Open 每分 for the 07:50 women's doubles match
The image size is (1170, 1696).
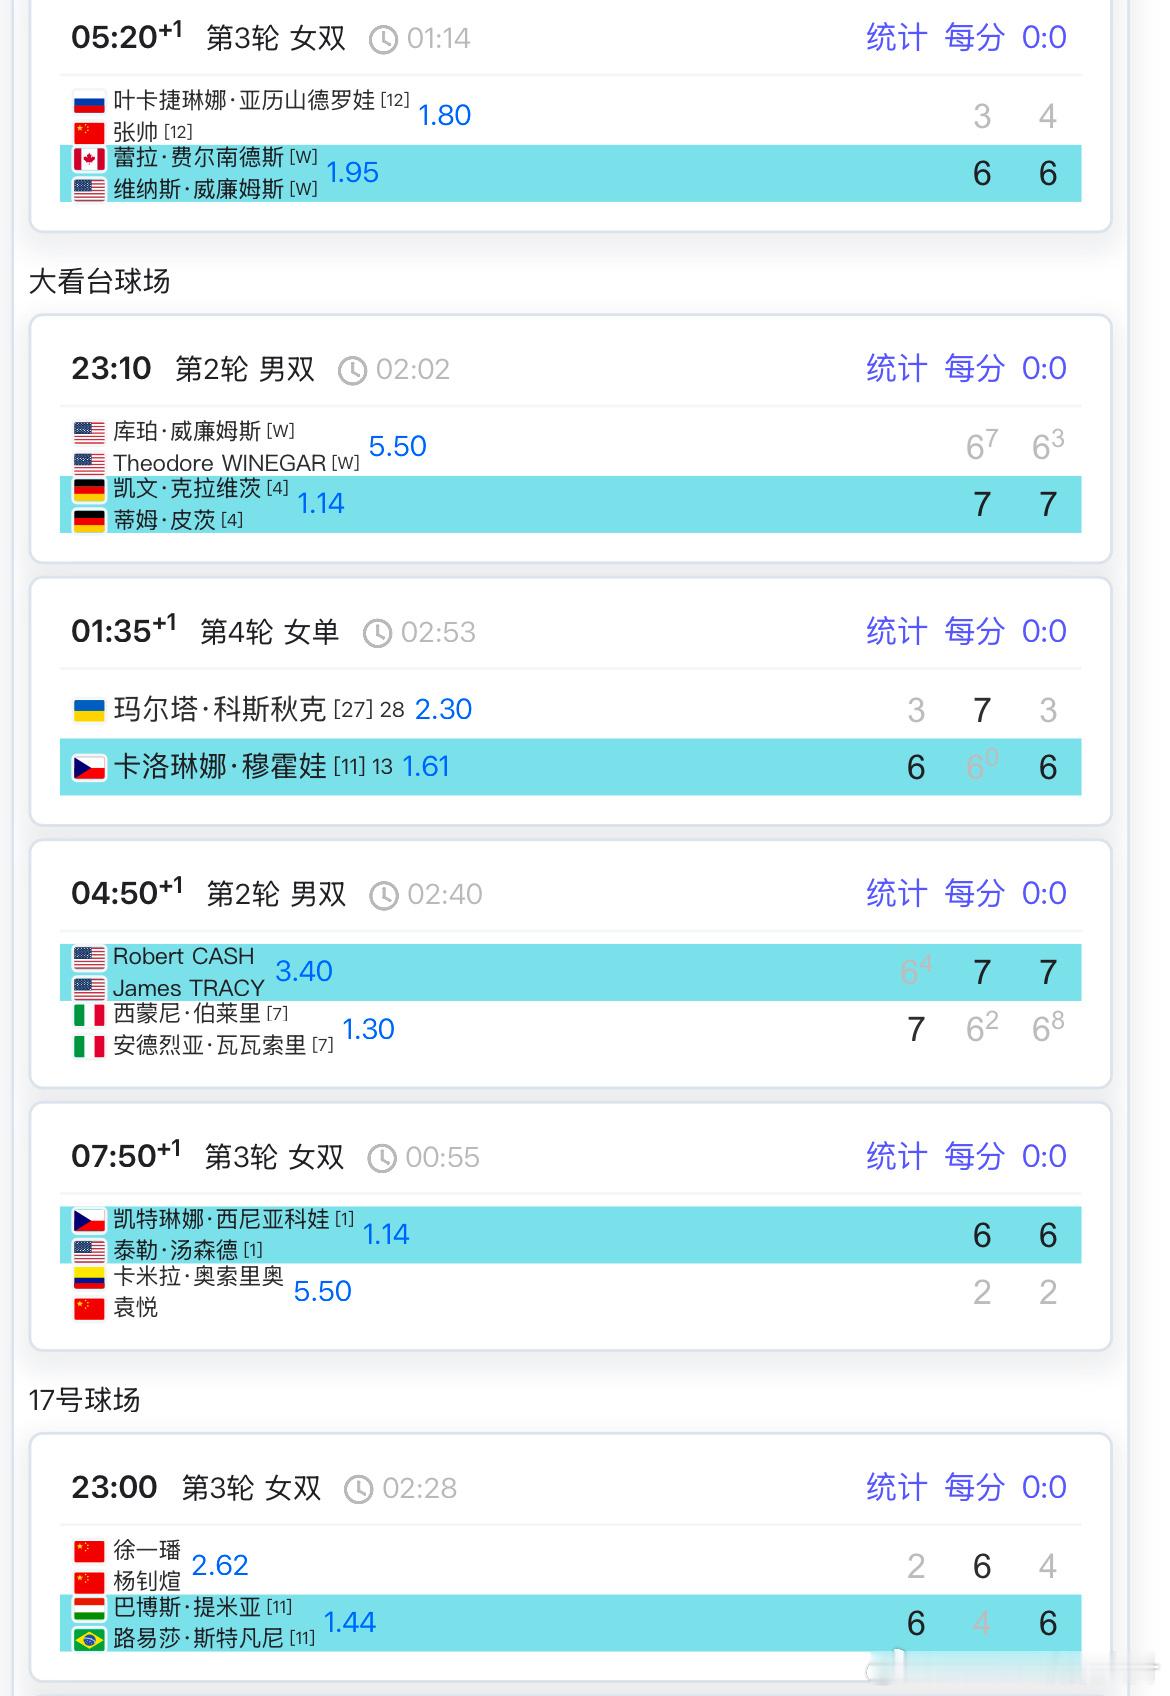tap(974, 1157)
